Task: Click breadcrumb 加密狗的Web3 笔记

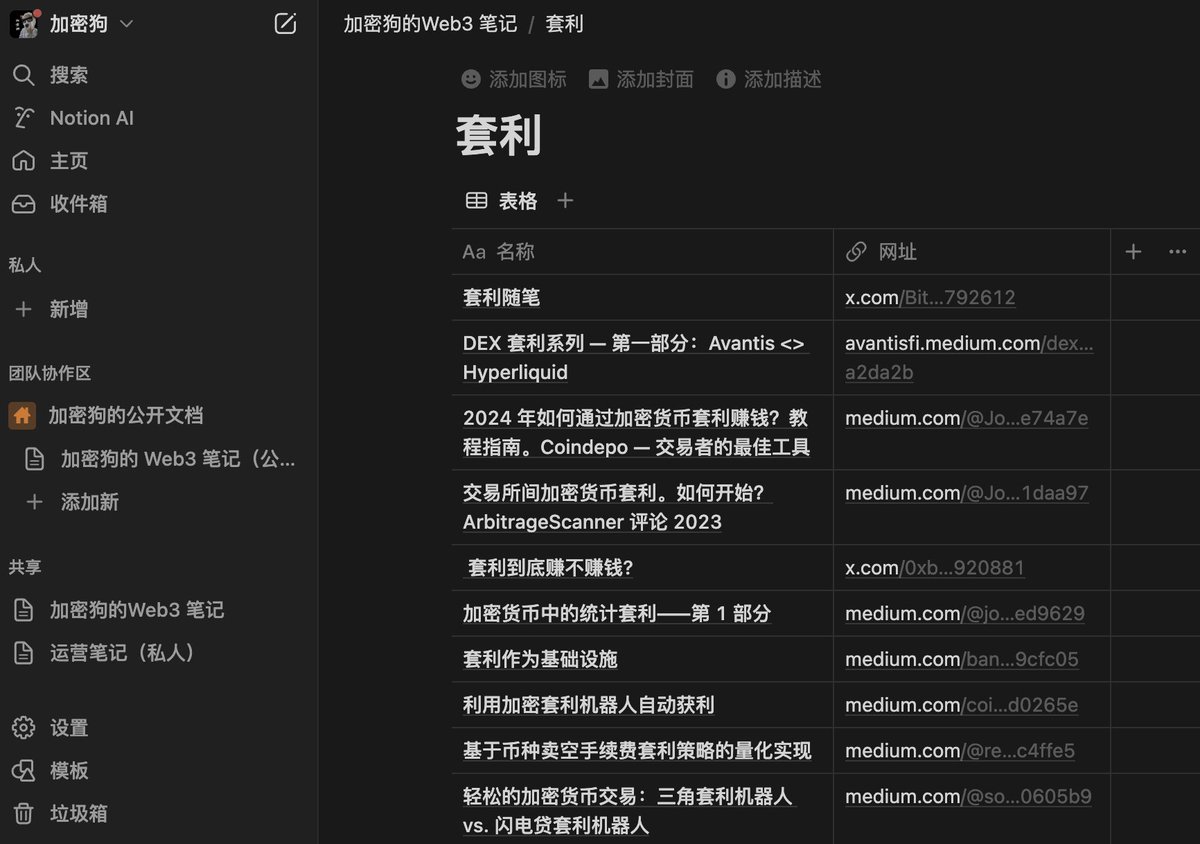Action: 430,24
